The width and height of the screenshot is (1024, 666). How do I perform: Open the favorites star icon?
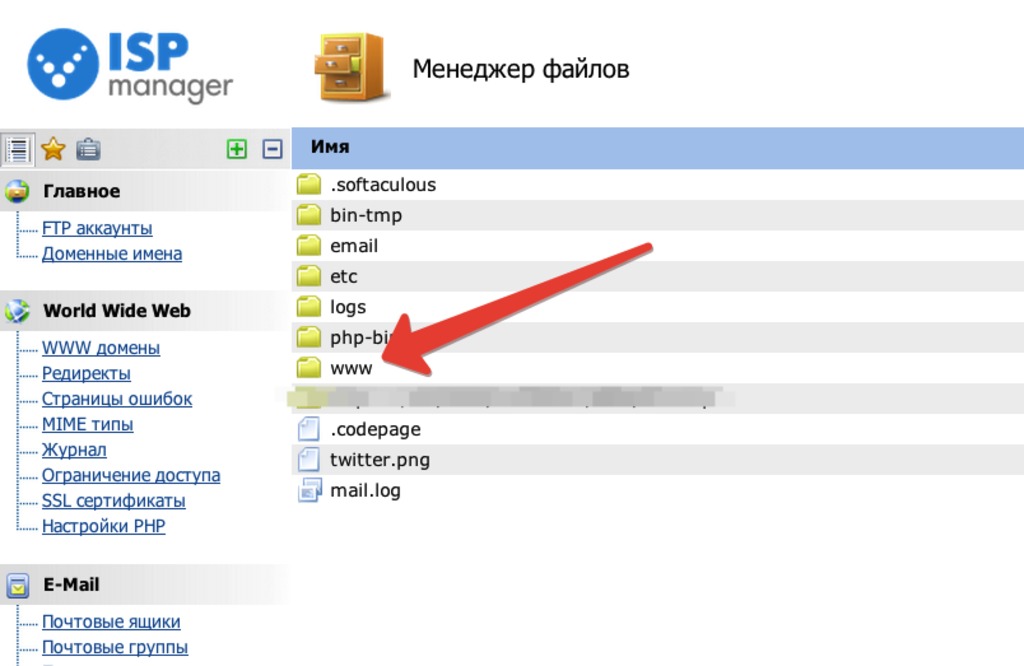click(53, 149)
